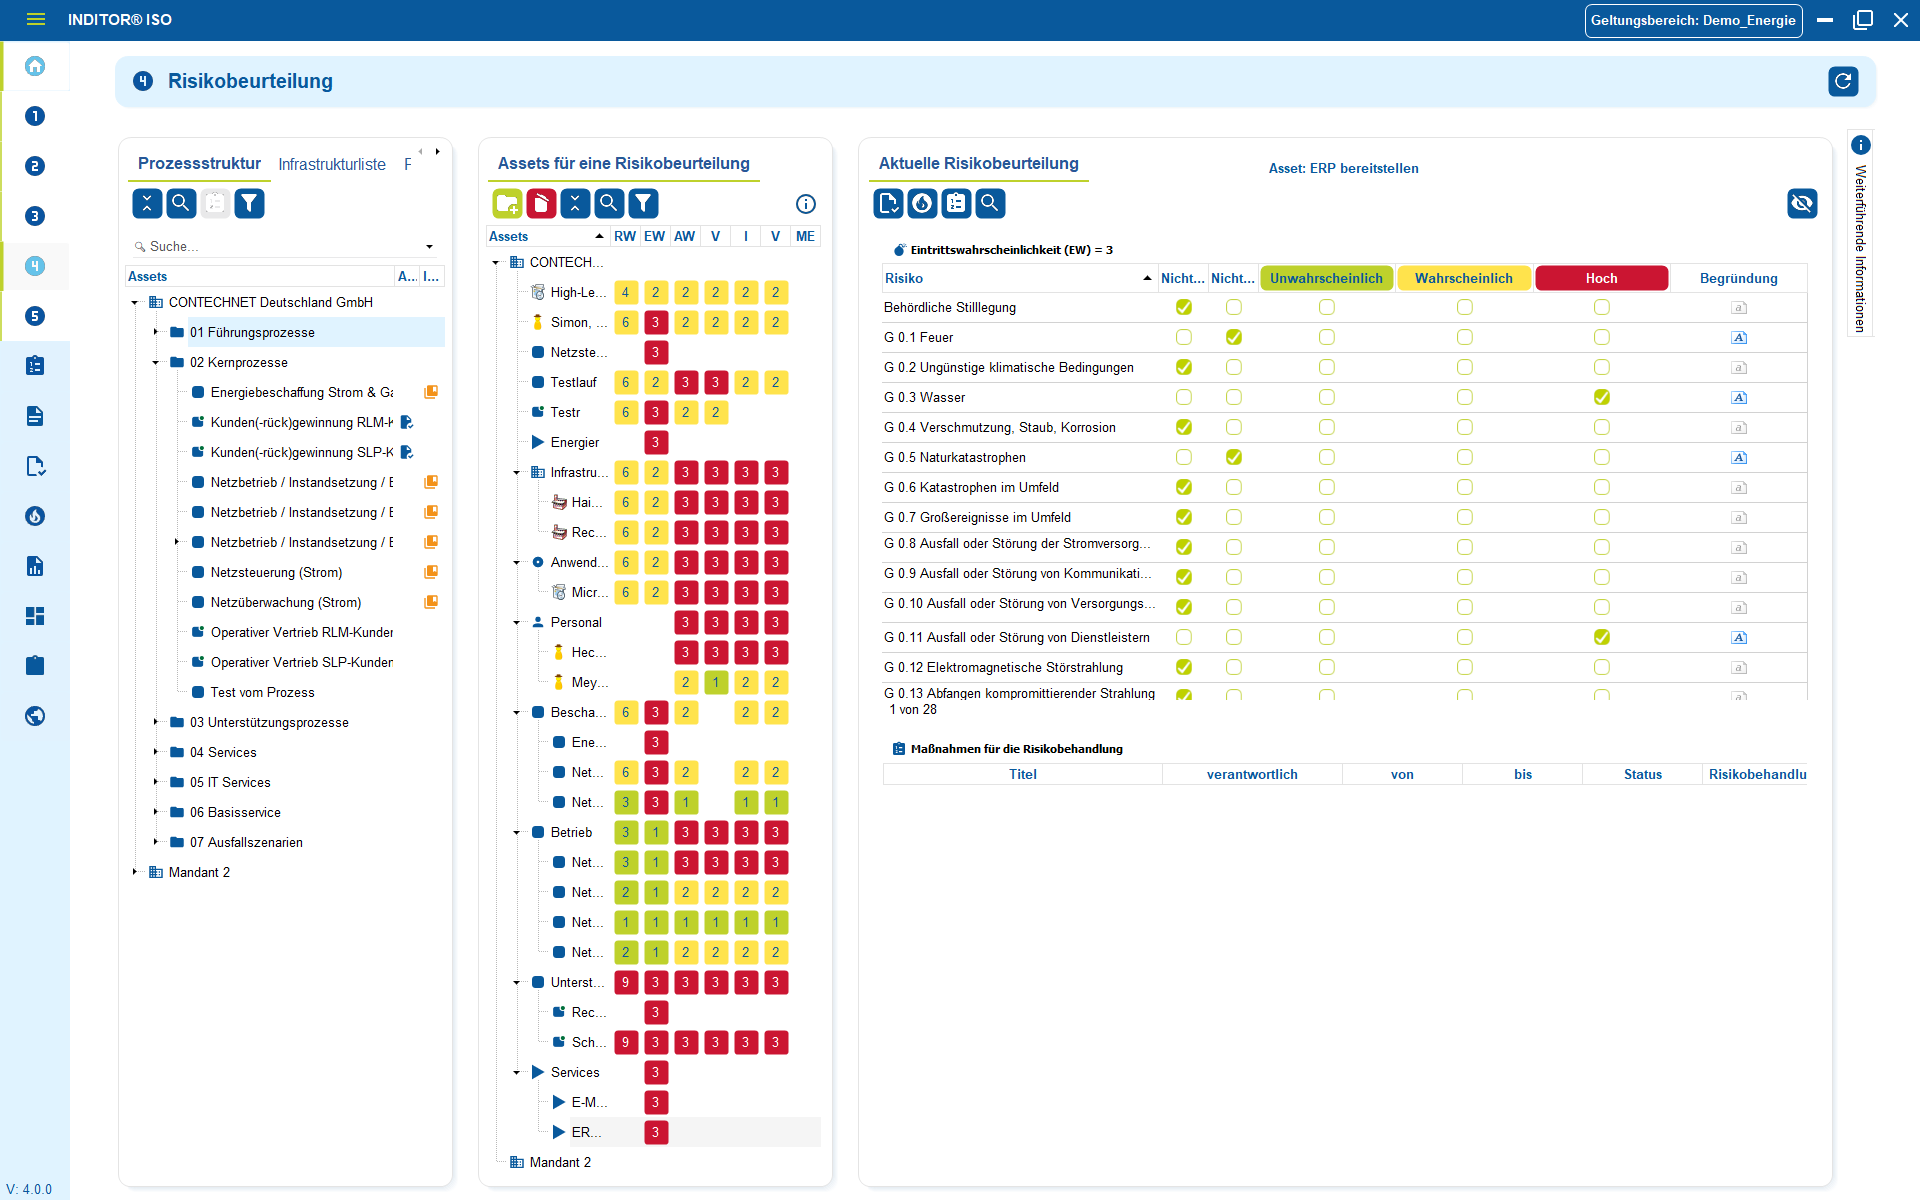
Task: Click the red delete icon in Assets panel
Action: point(541,203)
